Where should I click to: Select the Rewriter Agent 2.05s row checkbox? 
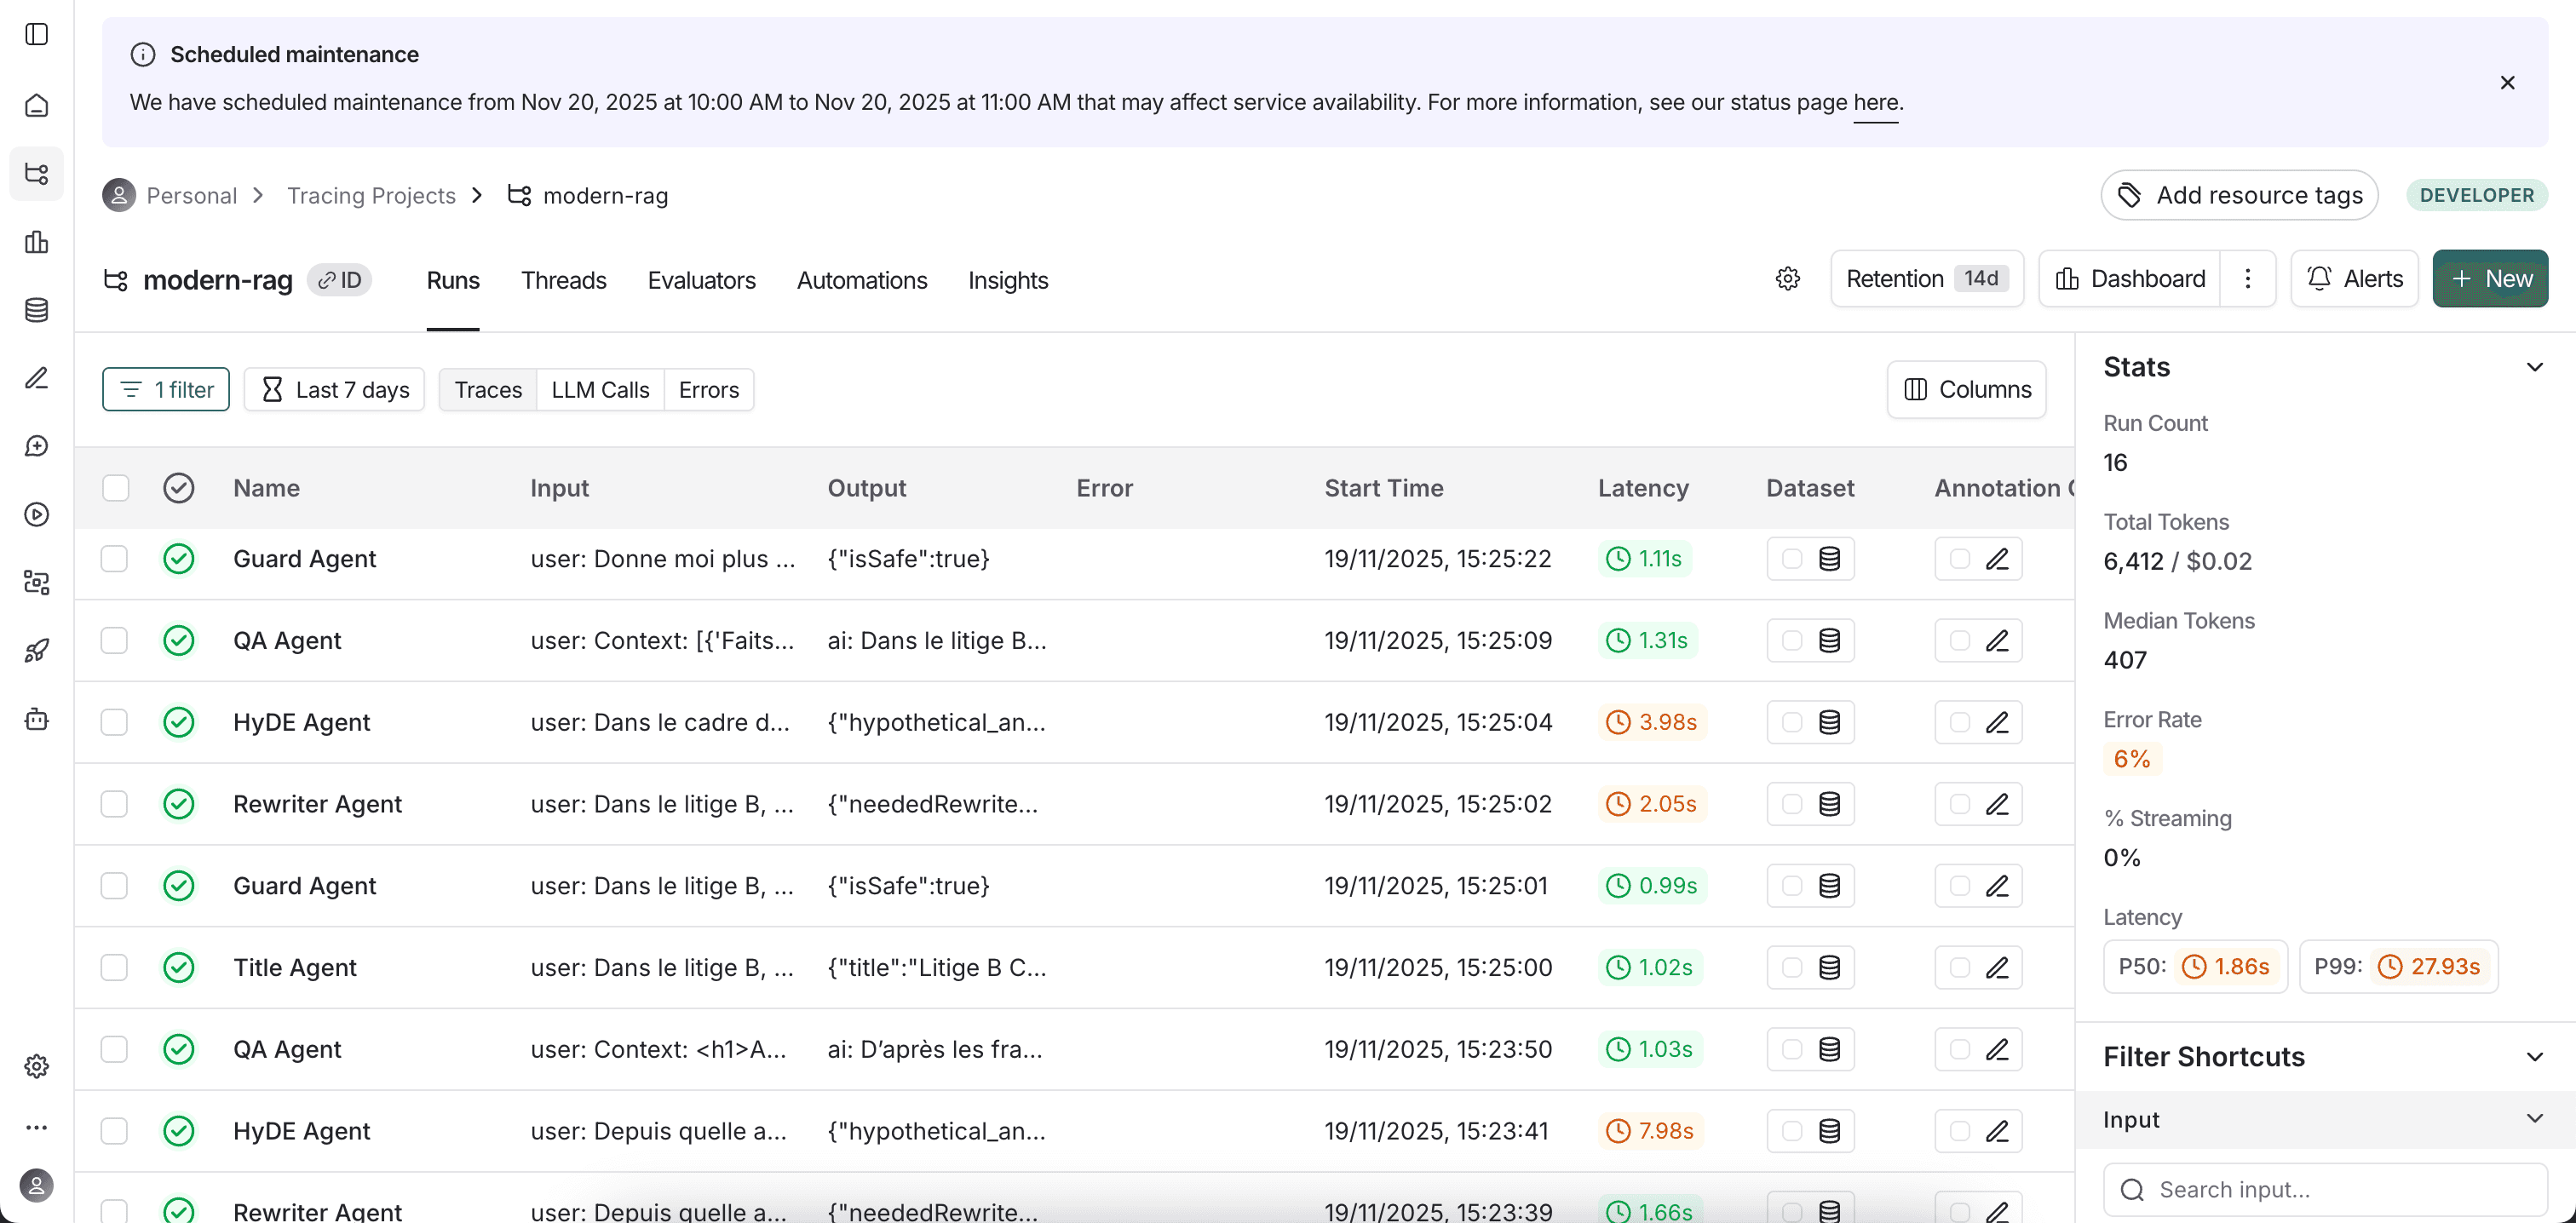114,804
